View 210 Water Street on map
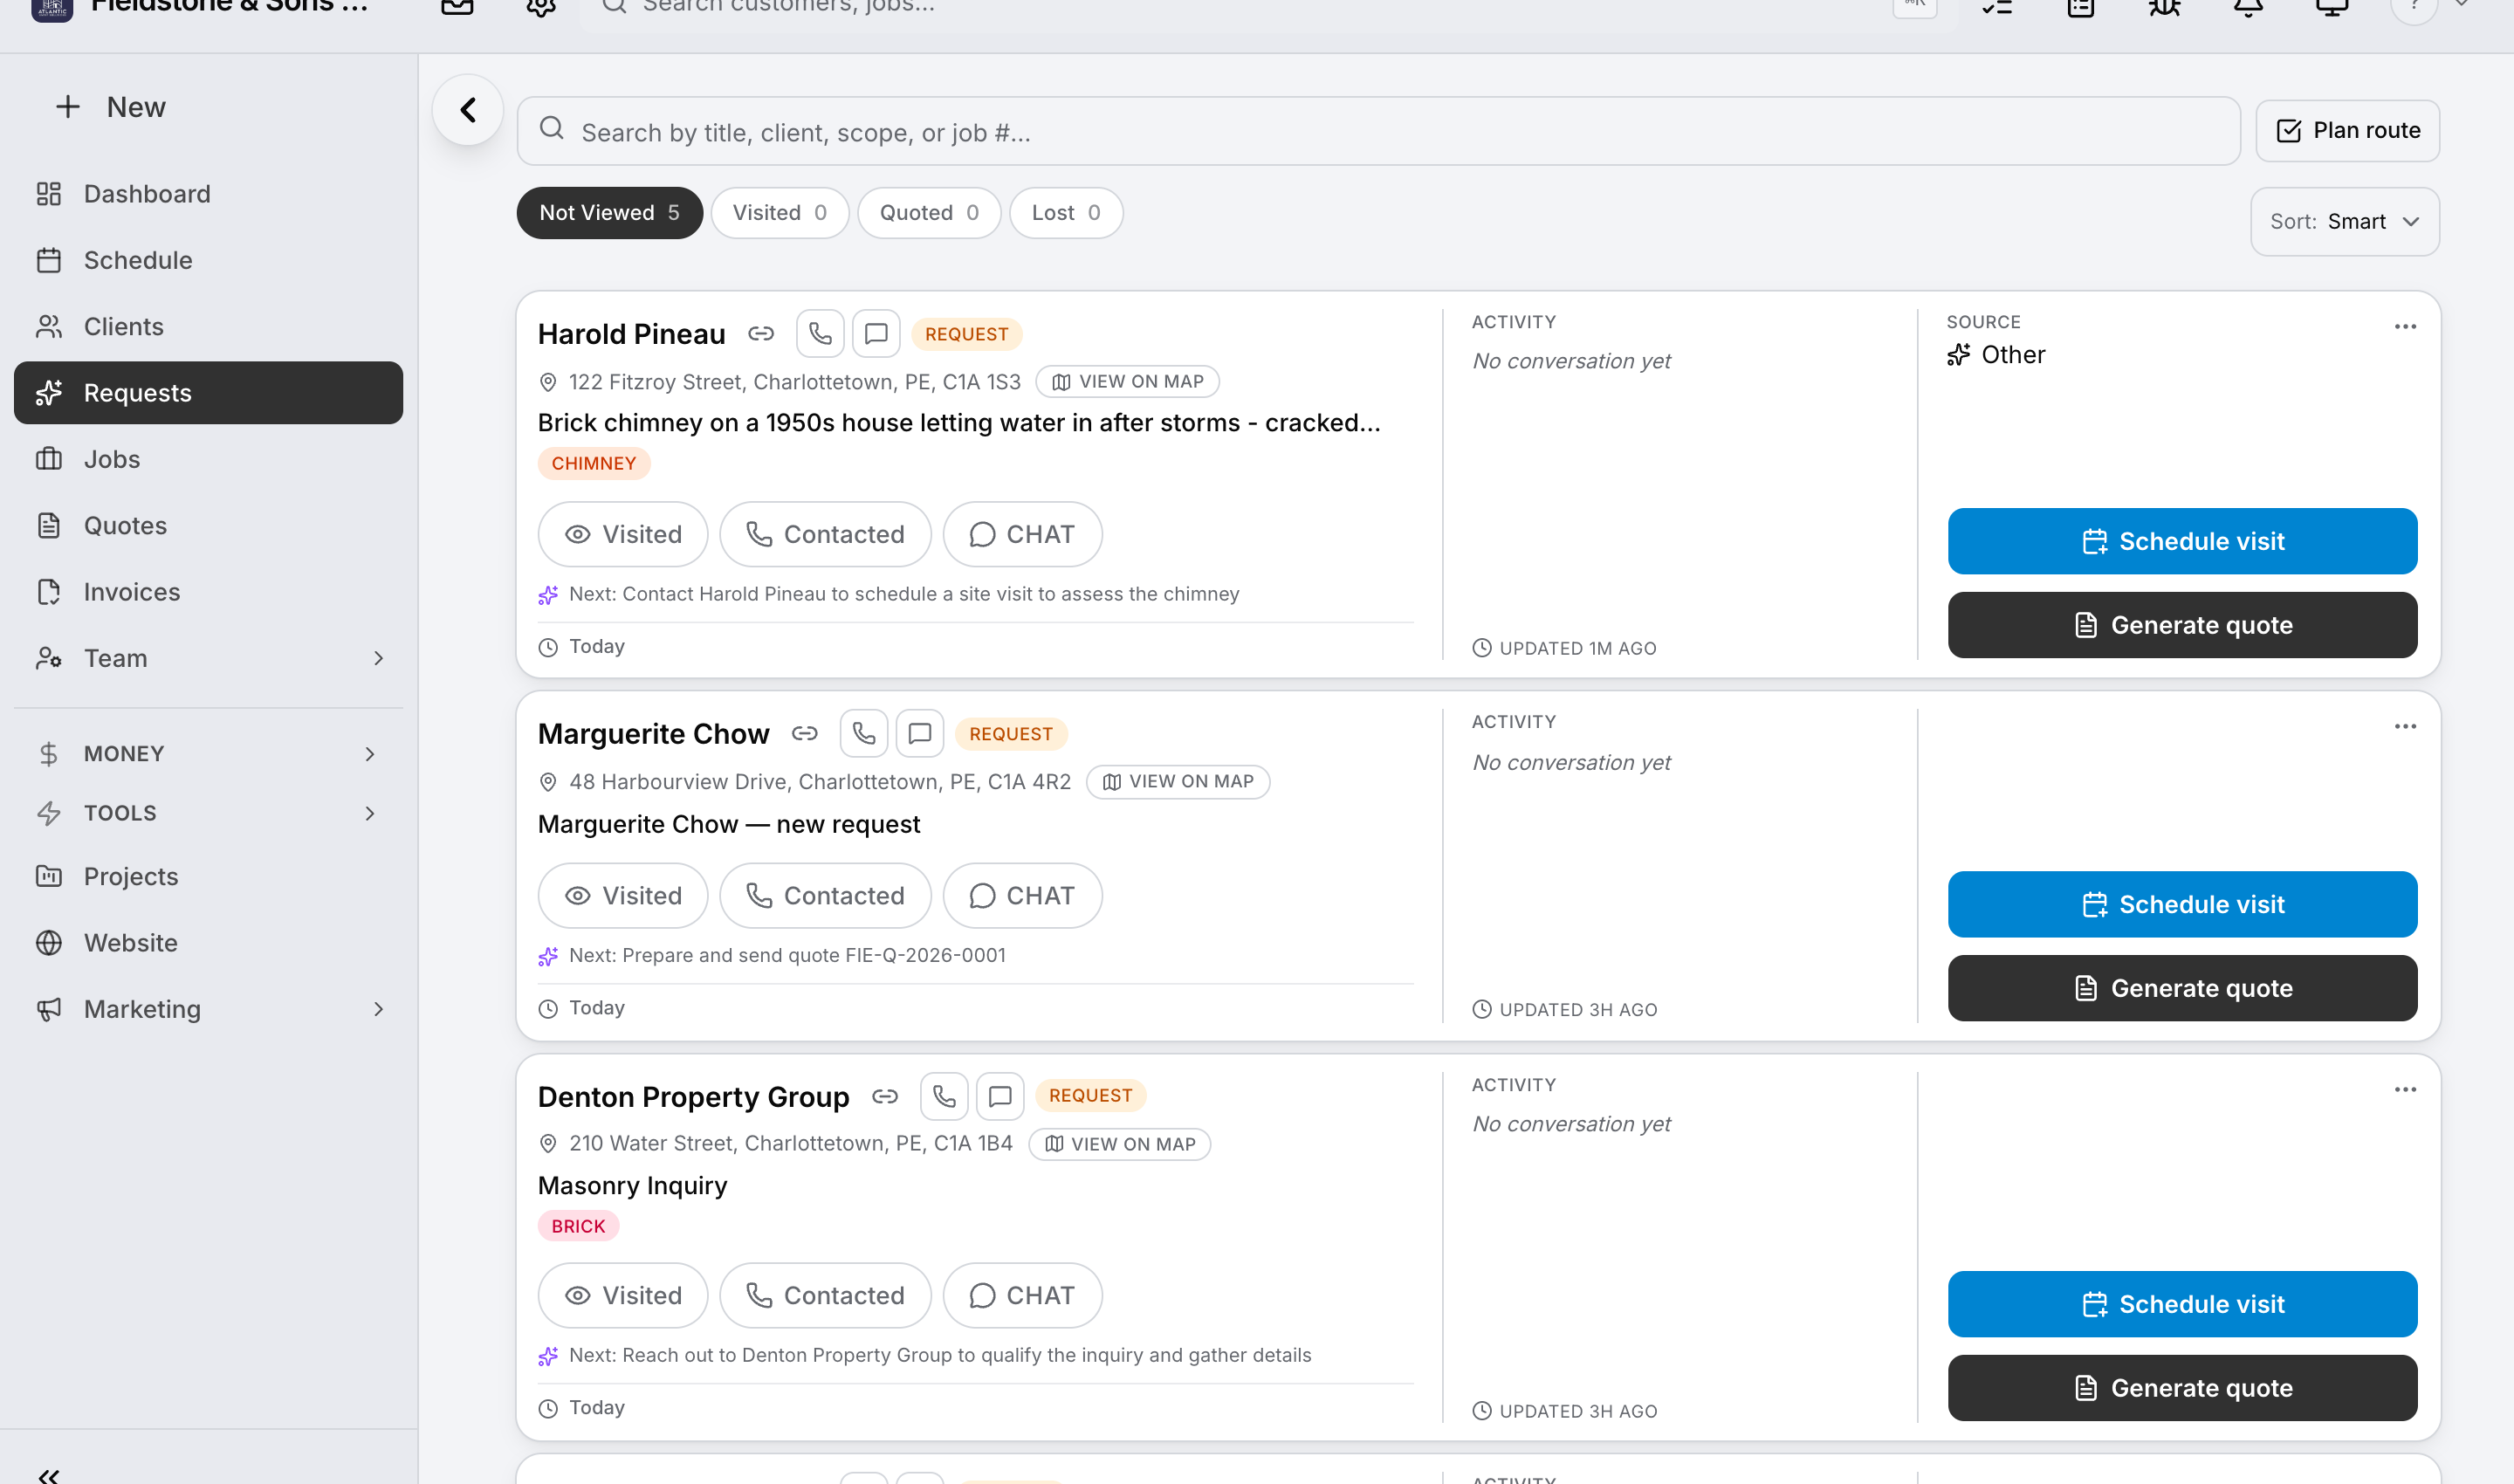 click(x=1119, y=1144)
